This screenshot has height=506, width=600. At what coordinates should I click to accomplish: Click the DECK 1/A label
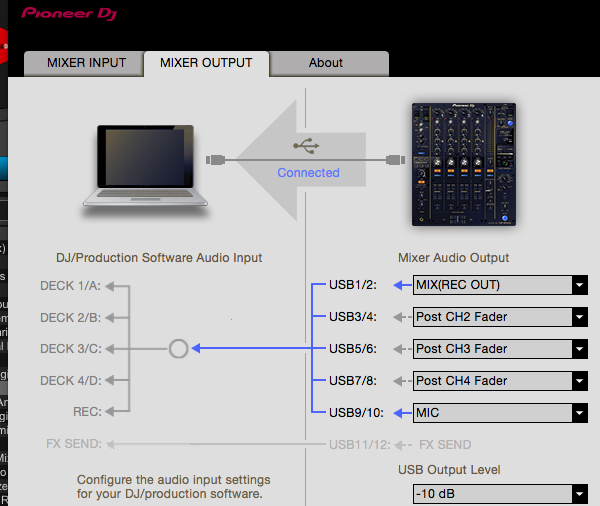[71, 286]
